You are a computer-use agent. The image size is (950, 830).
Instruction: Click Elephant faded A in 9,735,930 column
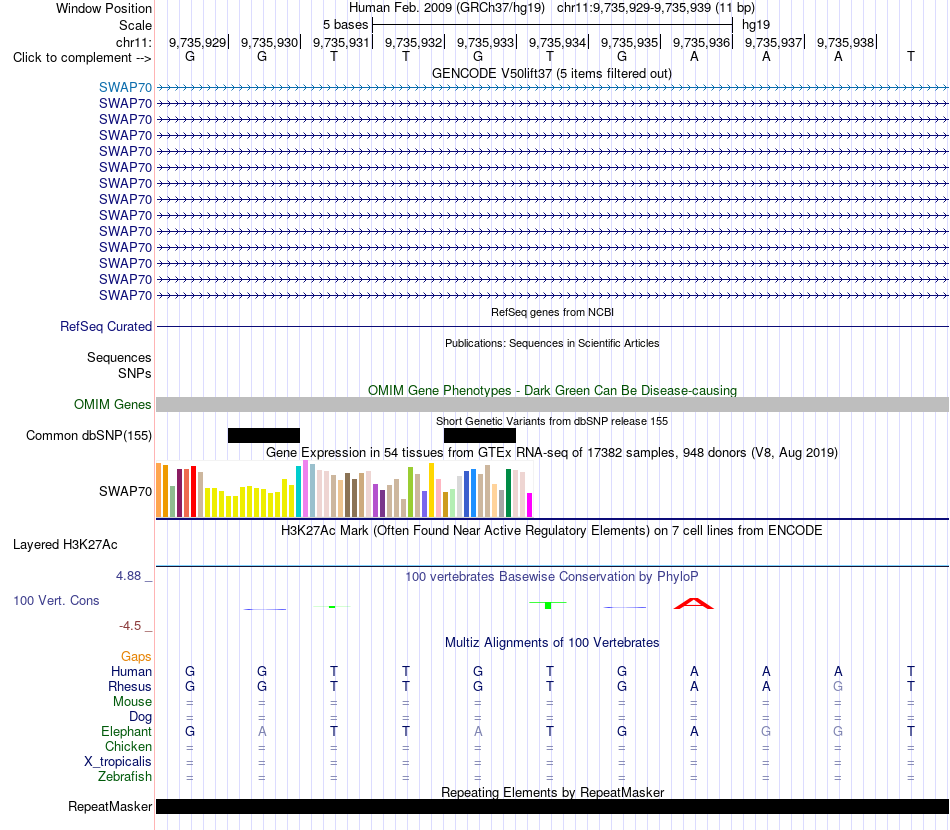tap(262, 732)
